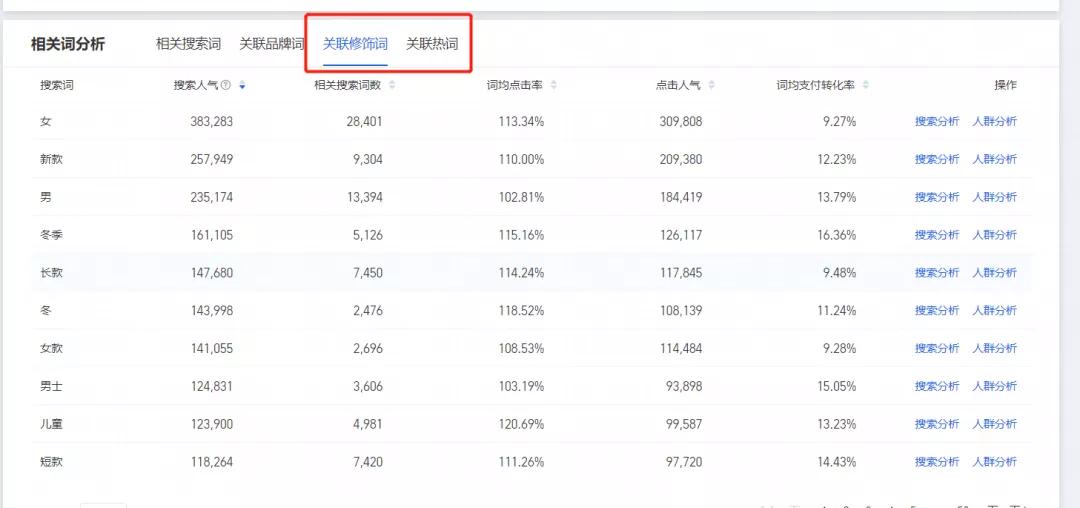
Task: Click the 搜索词 column header
Action: [56, 85]
